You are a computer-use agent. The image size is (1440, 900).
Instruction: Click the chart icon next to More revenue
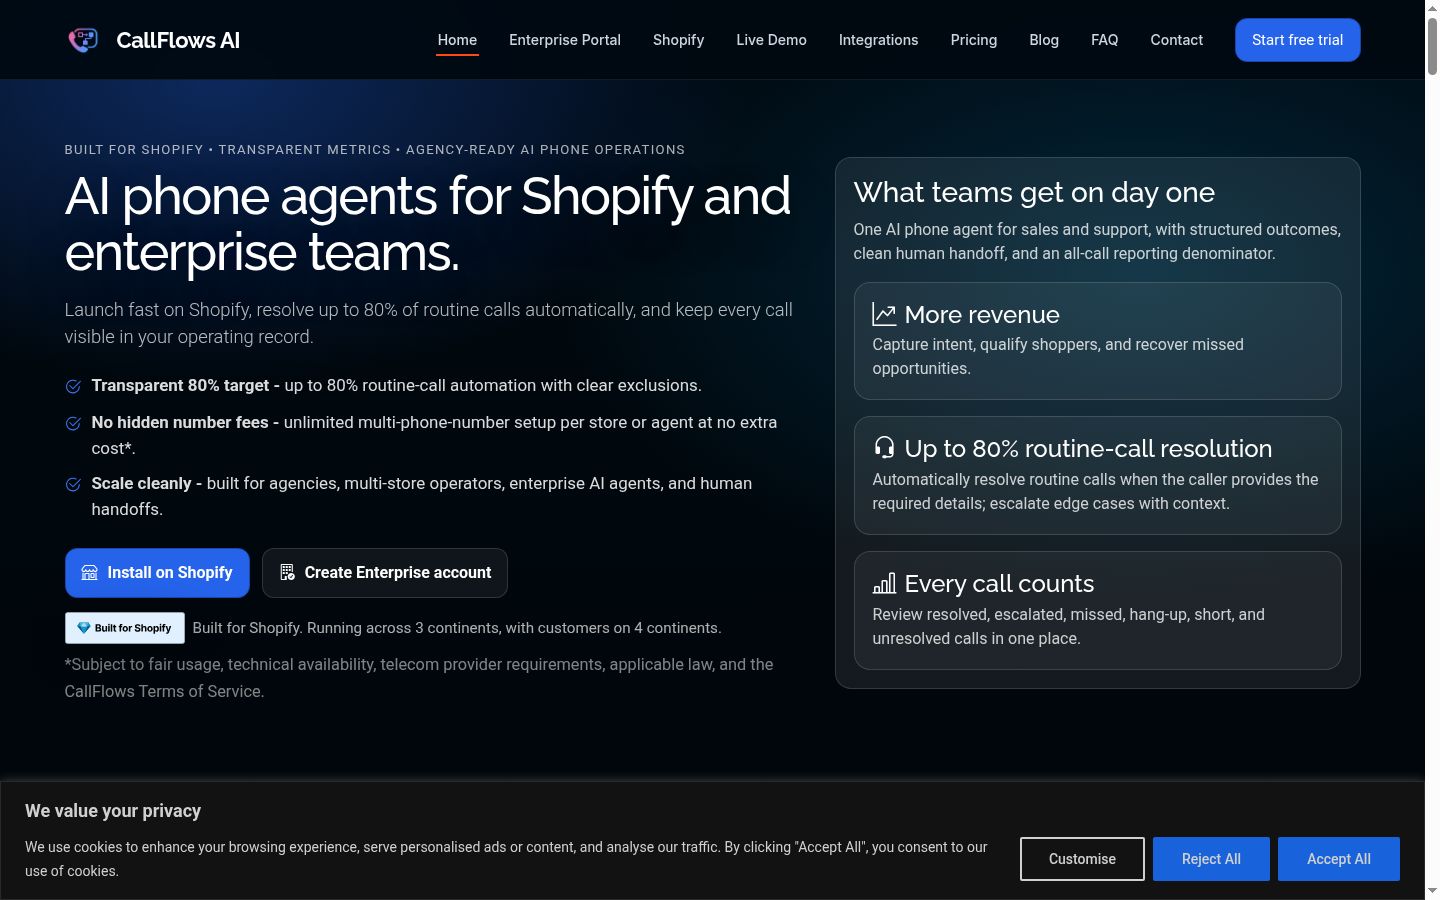[884, 314]
